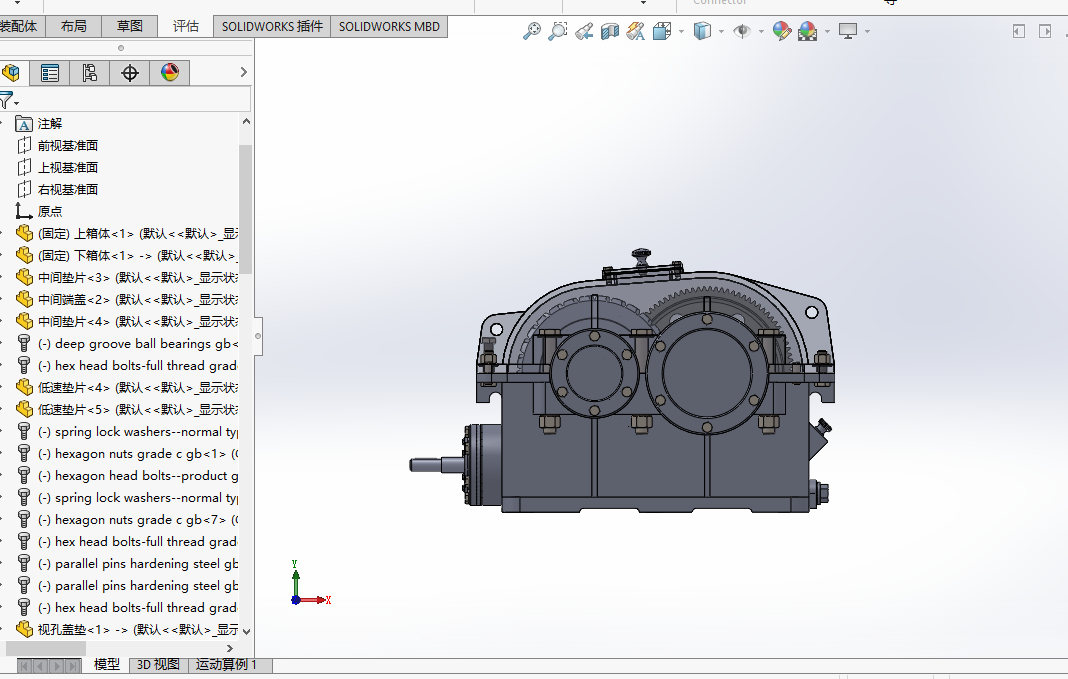Viewport: 1068px width, 679px height.
Task: Toggle the Section View tool
Action: pyautogui.click(x=610, y=31)
